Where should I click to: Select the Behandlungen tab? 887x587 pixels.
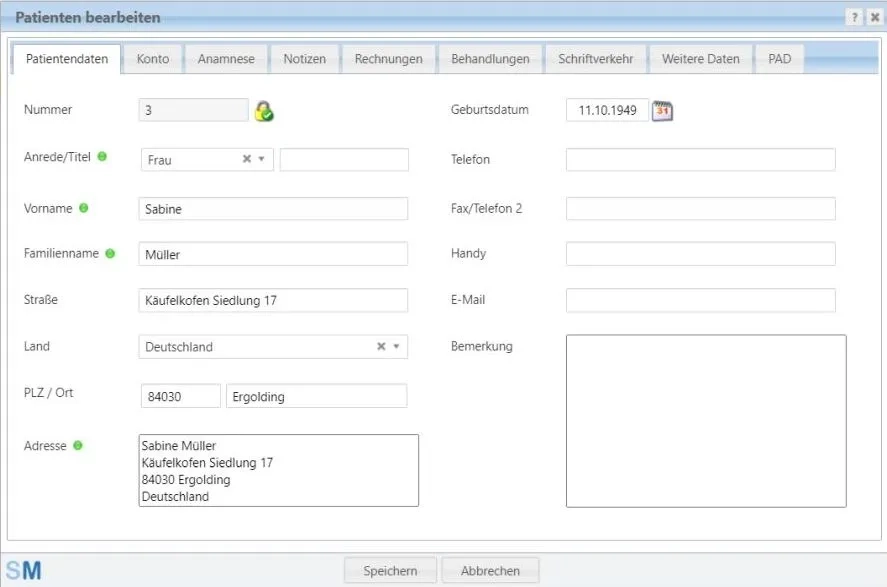(x=490, y=59)
